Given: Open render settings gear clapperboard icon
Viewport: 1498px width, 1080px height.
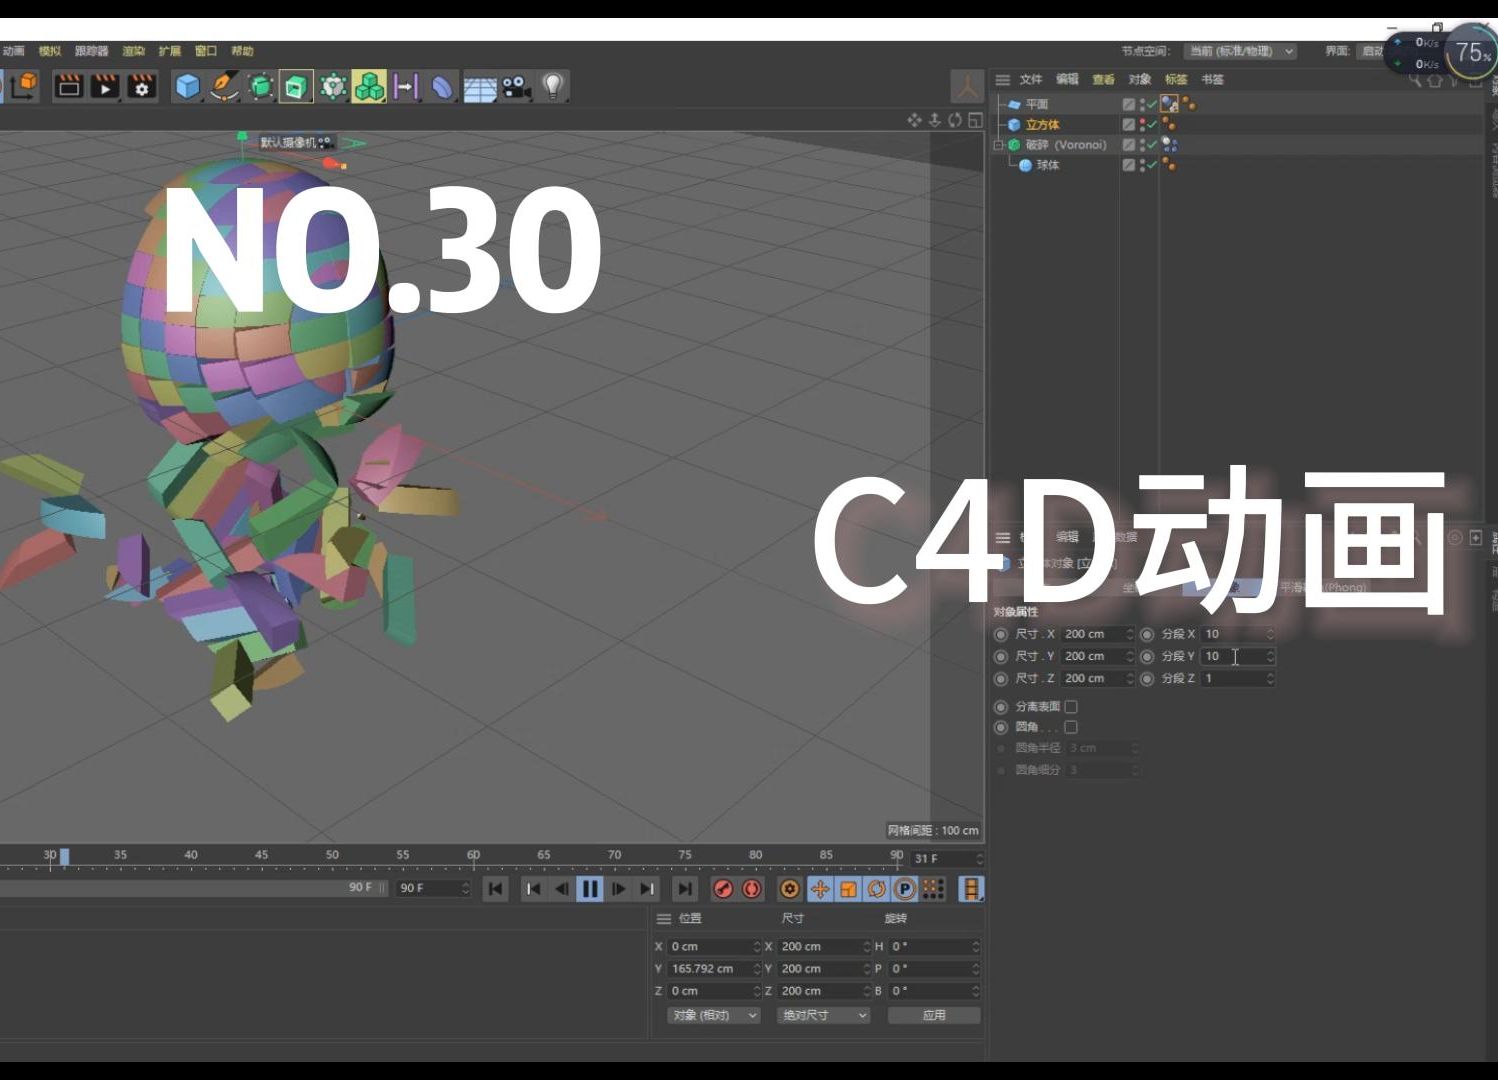Looking at the screenshot, I should point(141,87).
